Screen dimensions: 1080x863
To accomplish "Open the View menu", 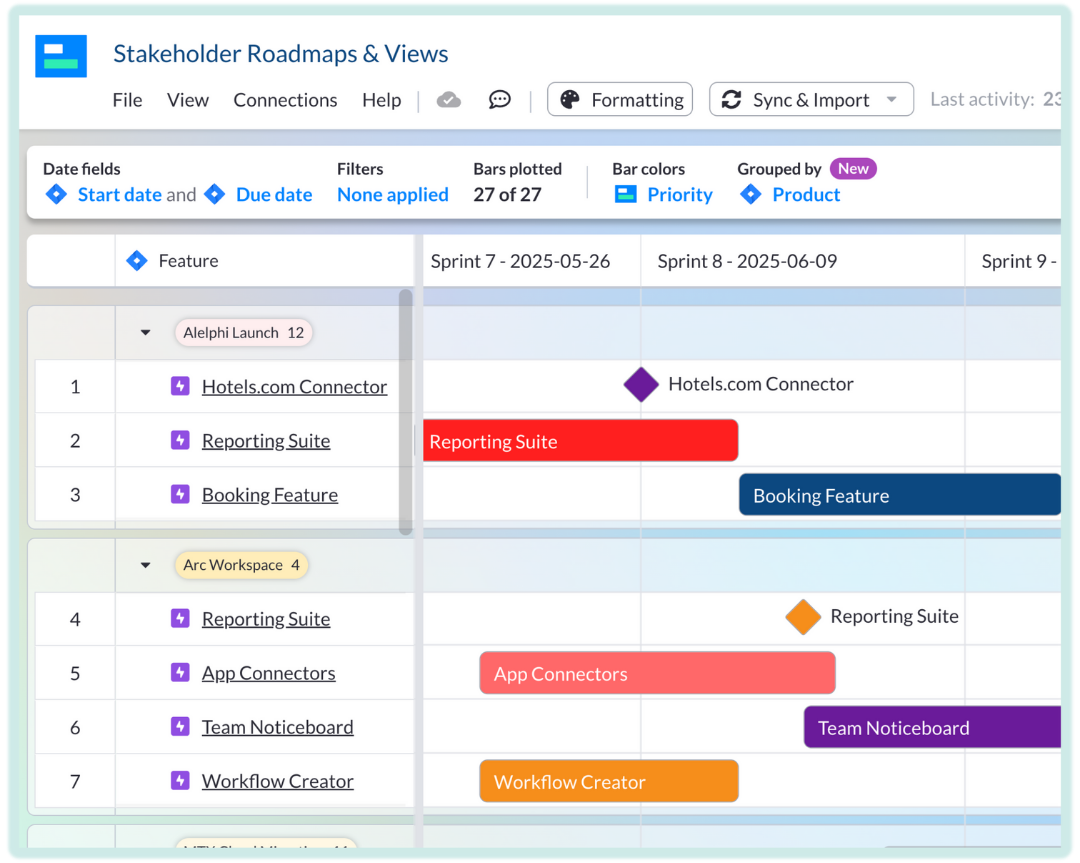I will (x=187, y=100).
